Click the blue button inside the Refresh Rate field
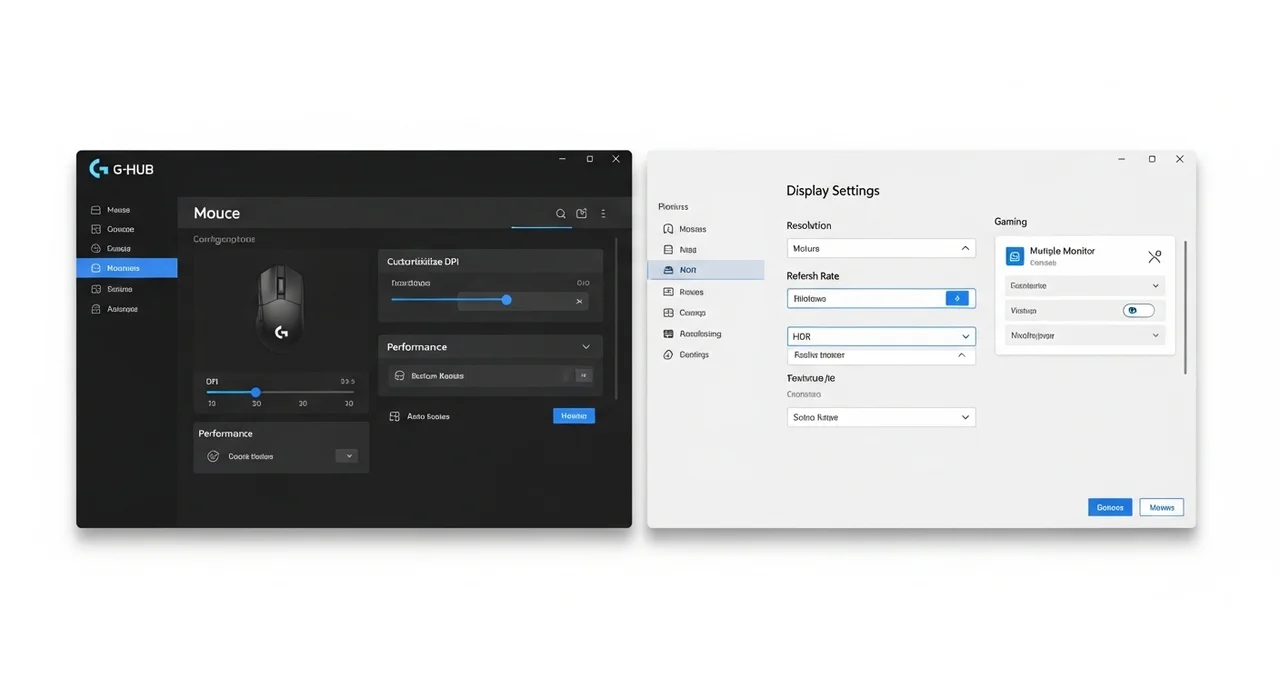The image size is (1280, 698). 957,298
